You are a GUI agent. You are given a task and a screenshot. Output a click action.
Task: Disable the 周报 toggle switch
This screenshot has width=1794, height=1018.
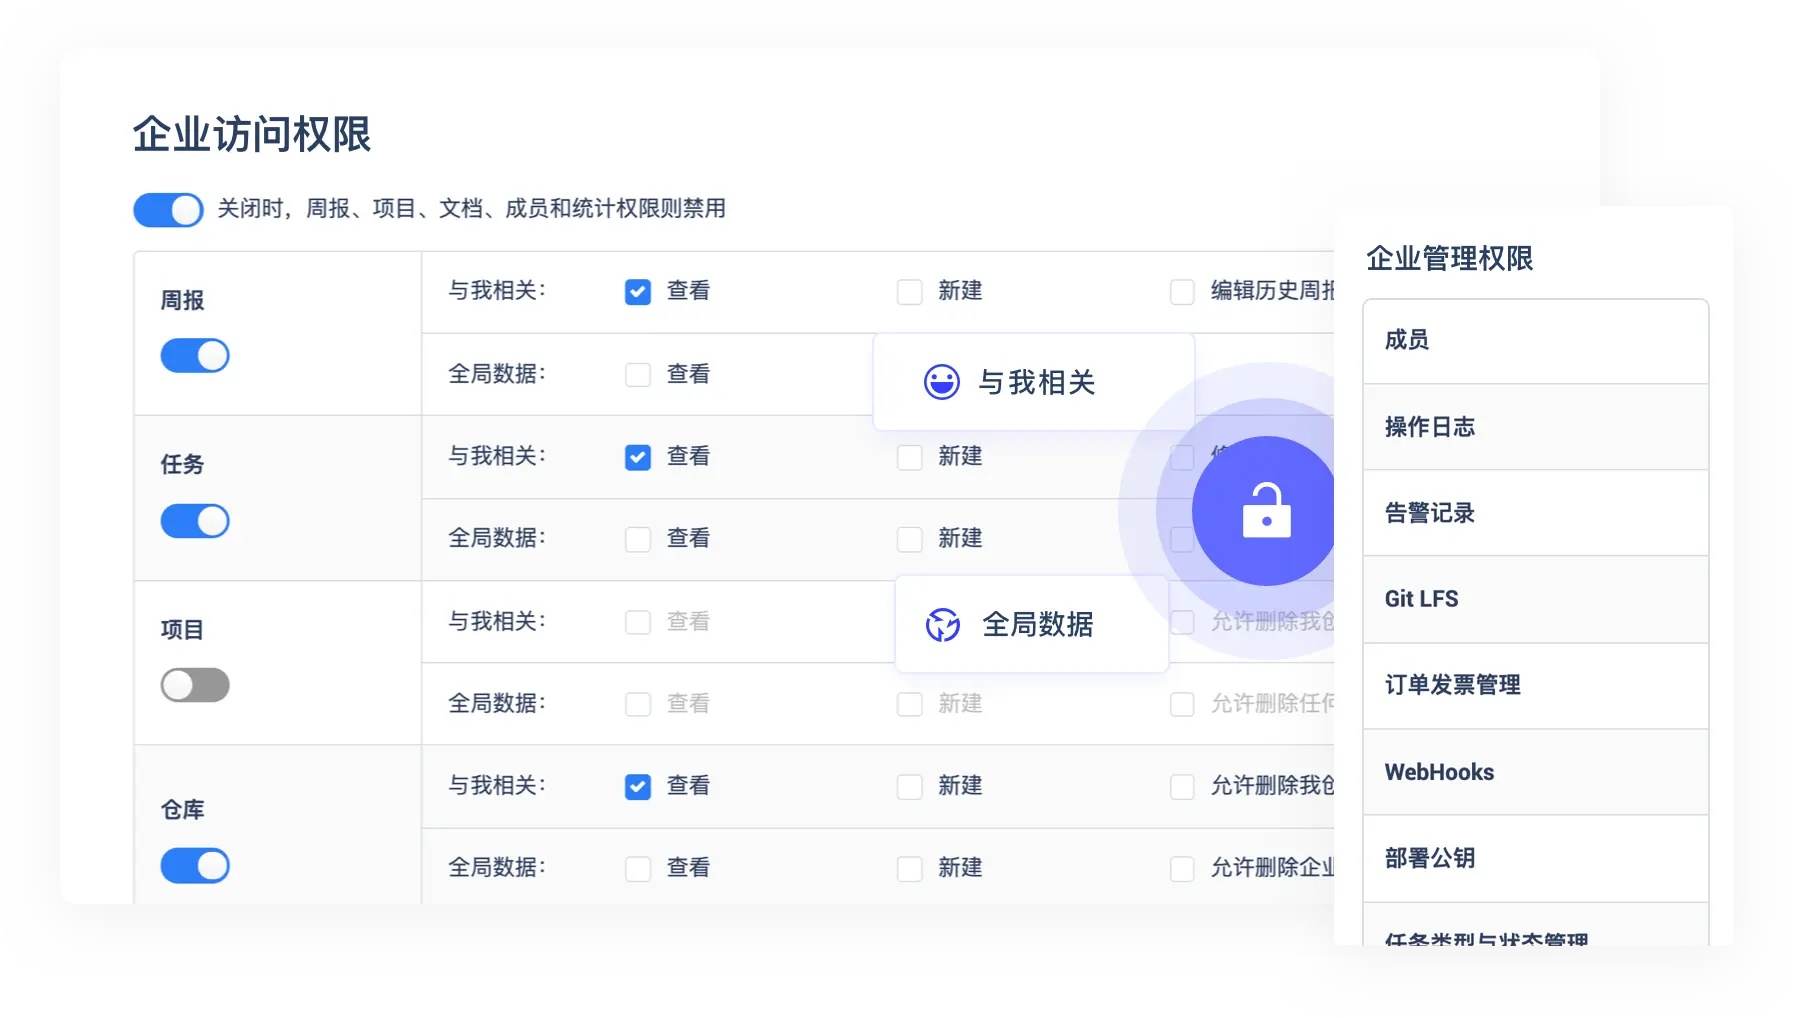[195, 356]
